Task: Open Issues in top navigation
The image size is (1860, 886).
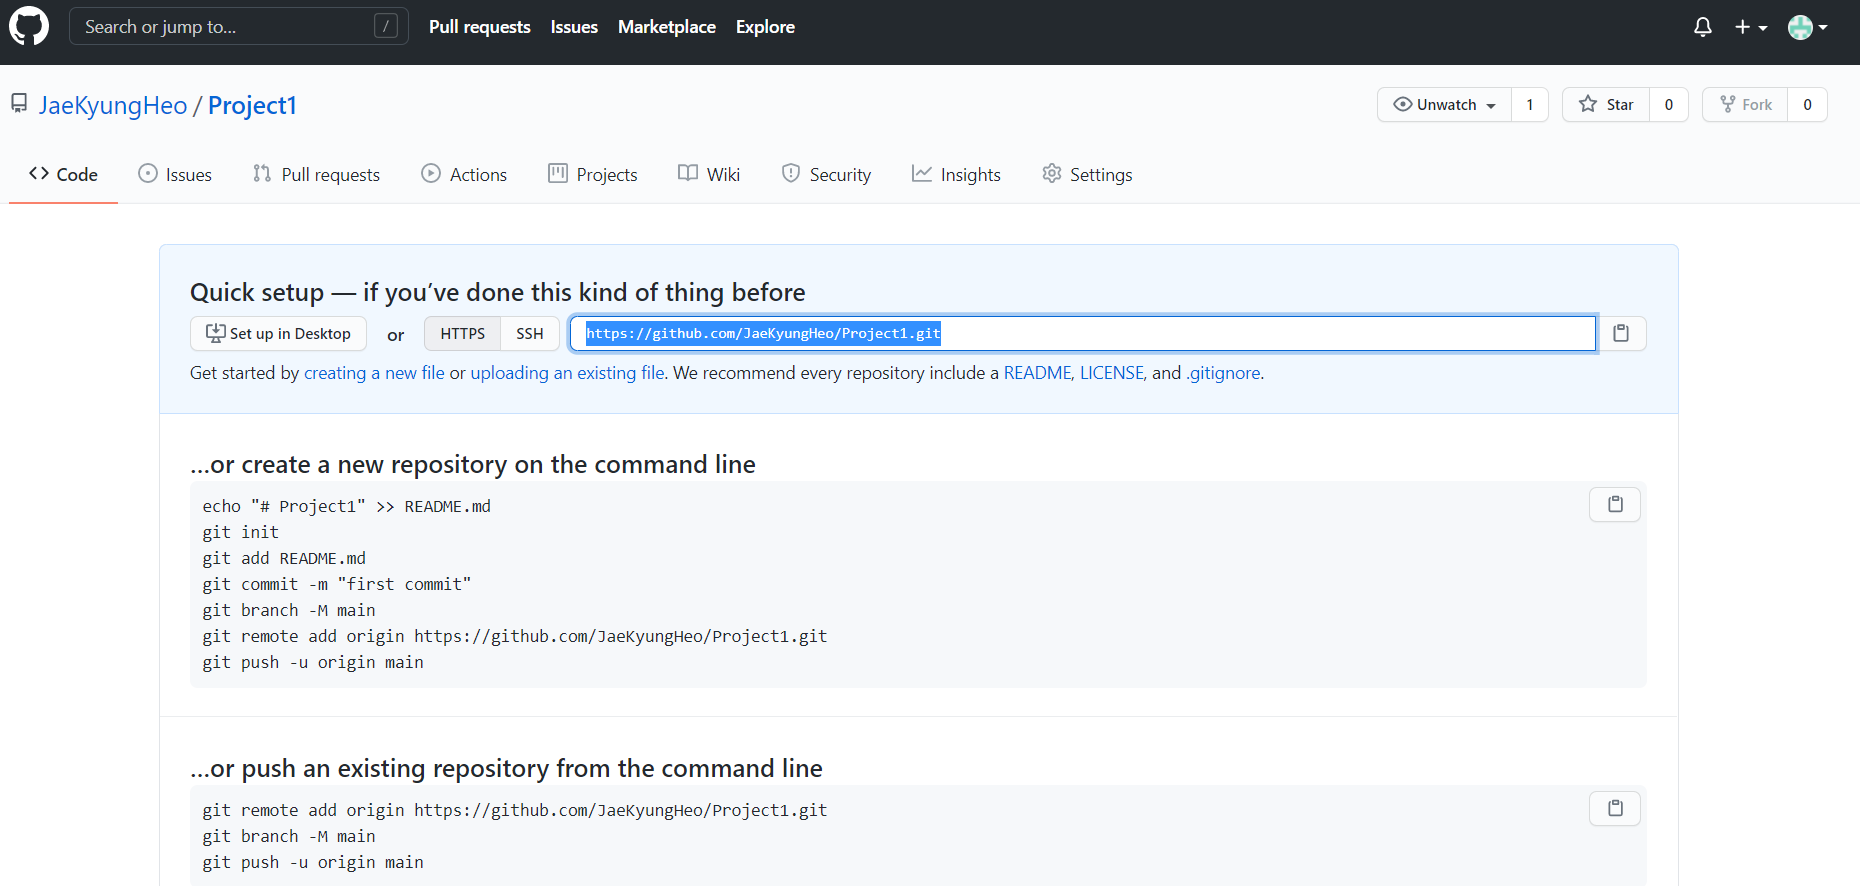Action: coord(574,27)
